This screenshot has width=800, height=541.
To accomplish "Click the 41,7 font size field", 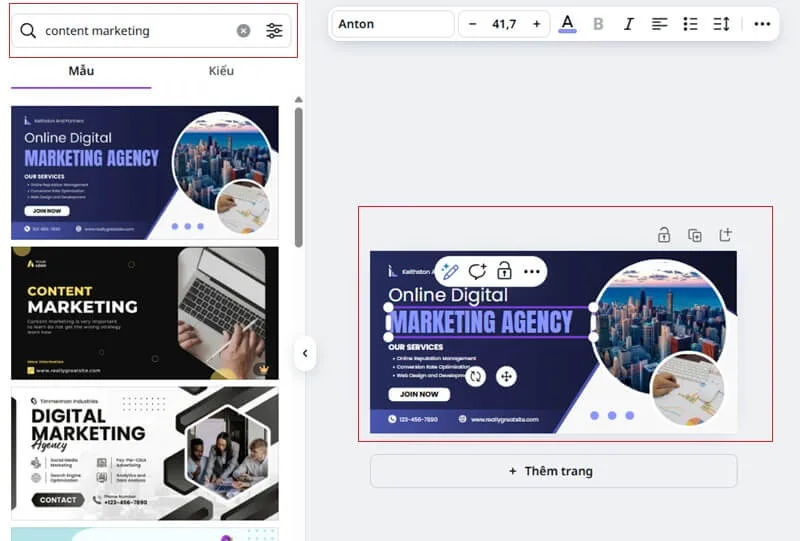I will pyautogui.click(x=504, y=24).
